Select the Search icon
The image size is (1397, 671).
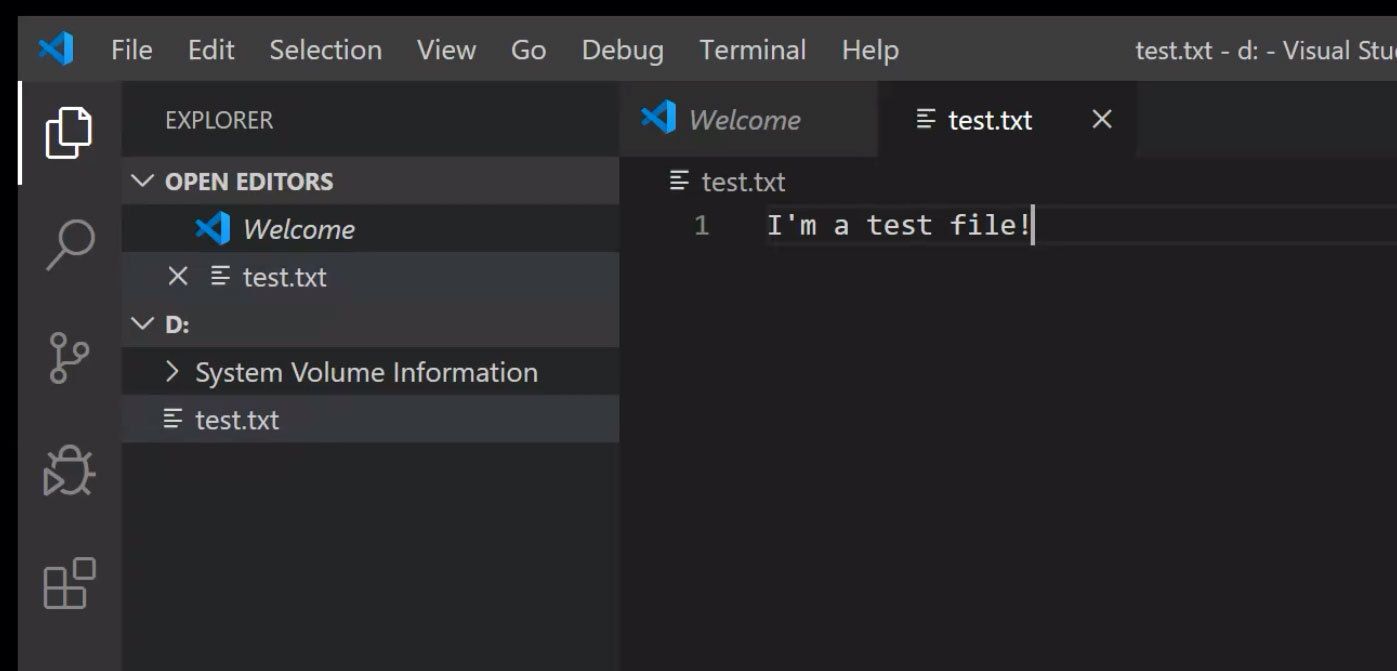[69, 243]
